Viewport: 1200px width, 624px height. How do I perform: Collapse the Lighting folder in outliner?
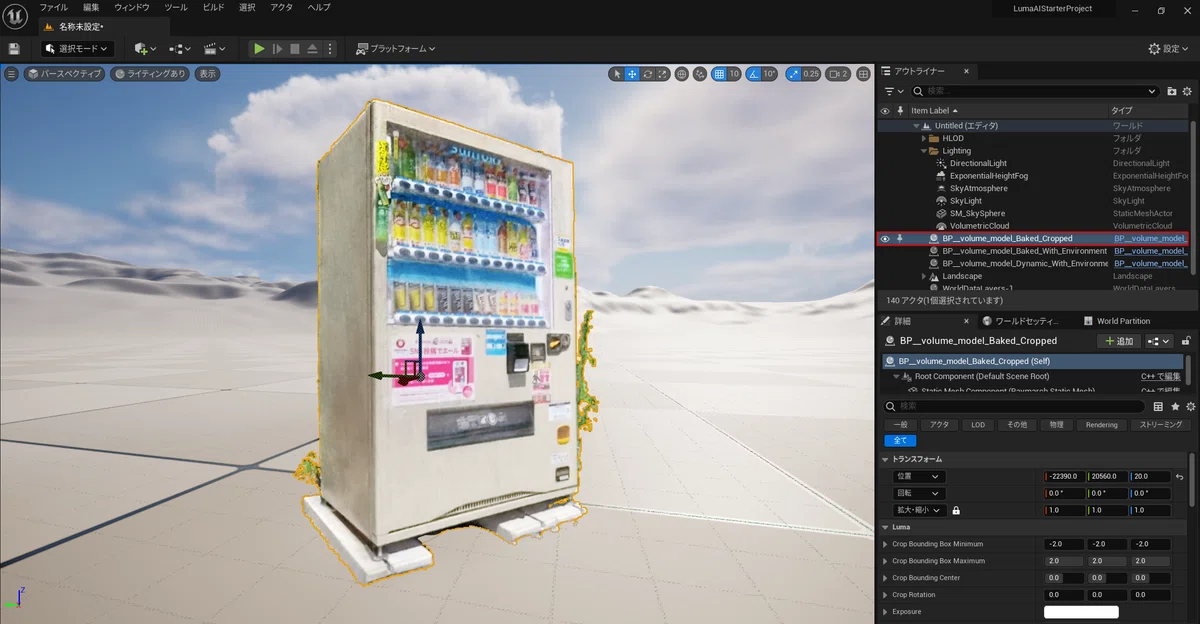pos(924,151)
